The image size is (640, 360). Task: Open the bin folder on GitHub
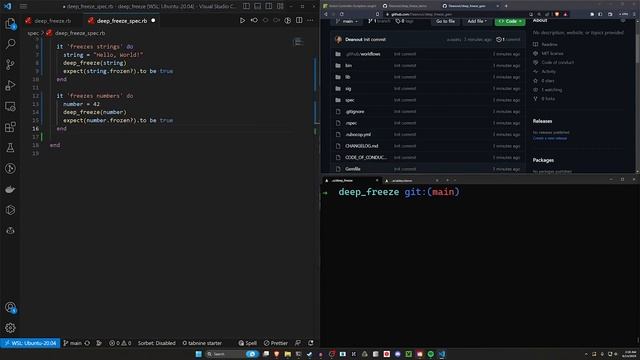click(349, 65)
